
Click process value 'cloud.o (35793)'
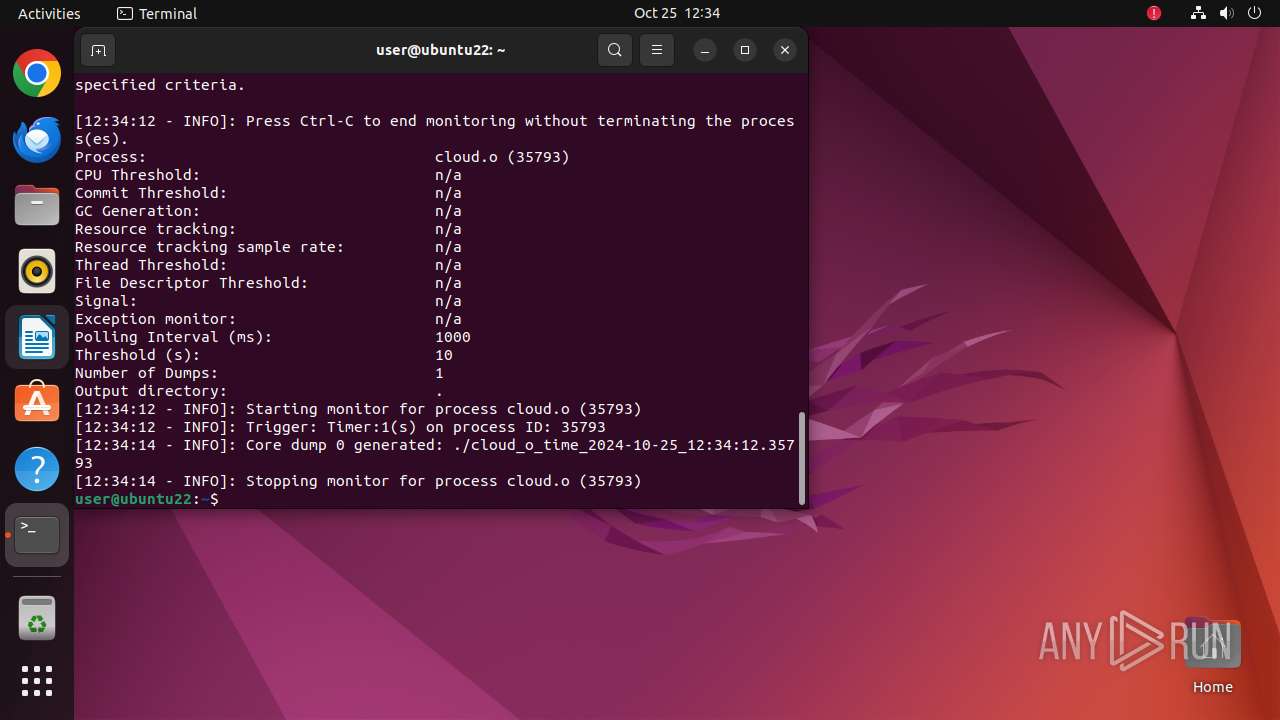(502, 157)
